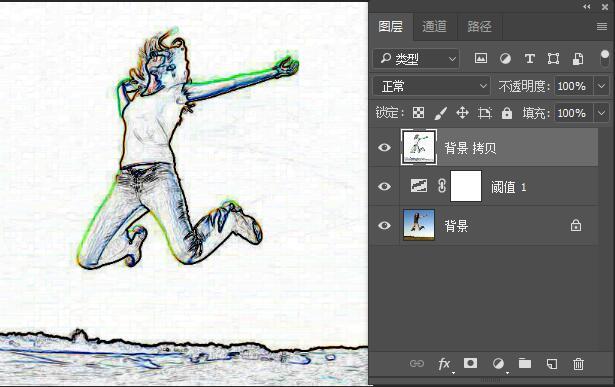Lock layer position move icon

point(462,113)
